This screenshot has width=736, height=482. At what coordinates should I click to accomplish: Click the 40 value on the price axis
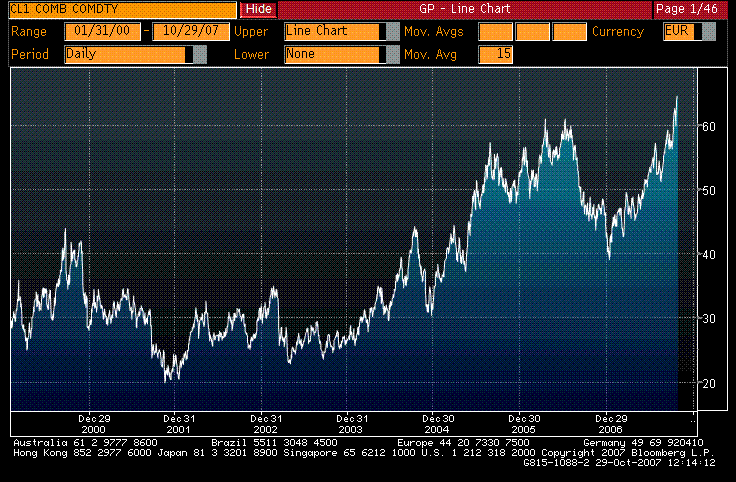(x=709, y=254)
